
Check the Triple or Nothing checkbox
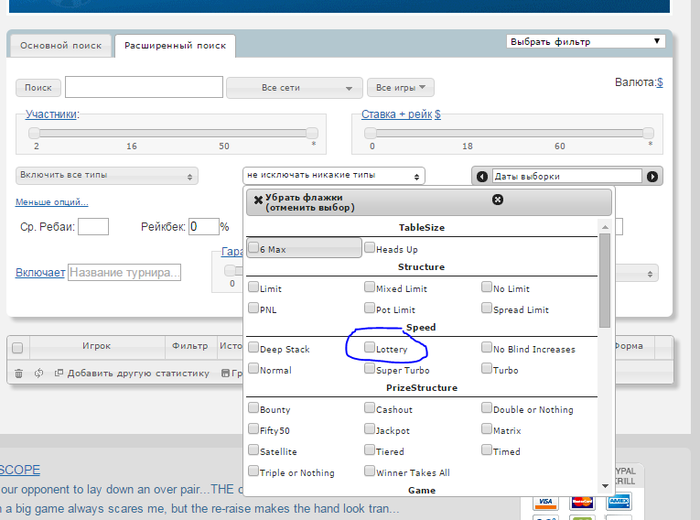pyautogui.click(x=254, y=470)
